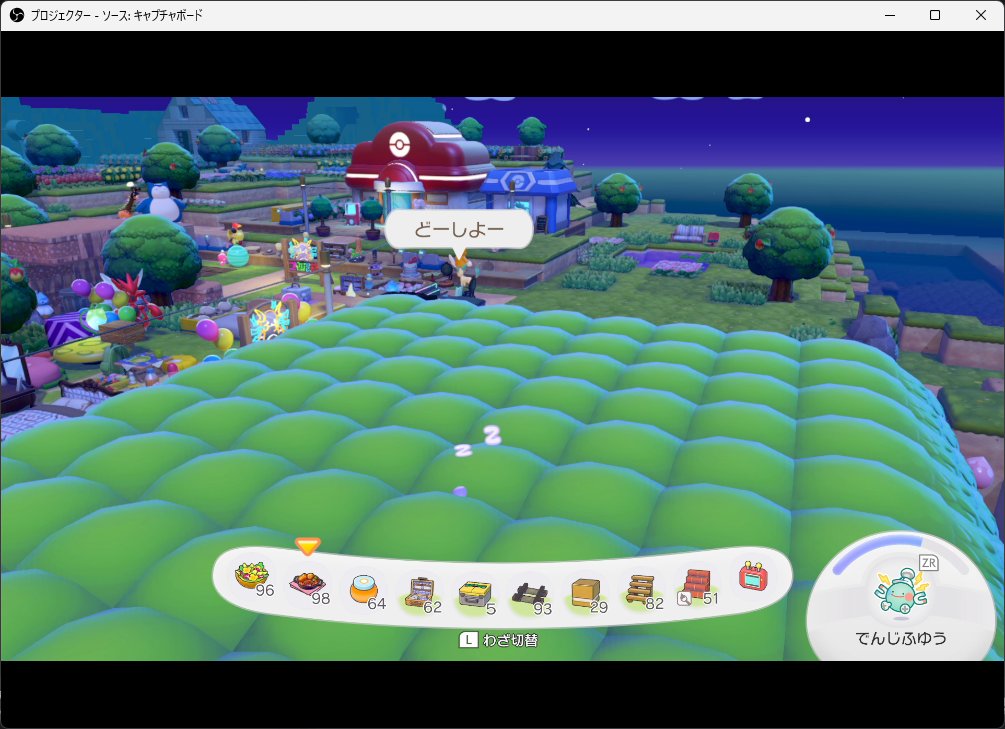The width and height of the screenshot is (1005, 729).
Task: Choose the red brick stairs item
Action: pyautogui.click(x=696, y=583)
